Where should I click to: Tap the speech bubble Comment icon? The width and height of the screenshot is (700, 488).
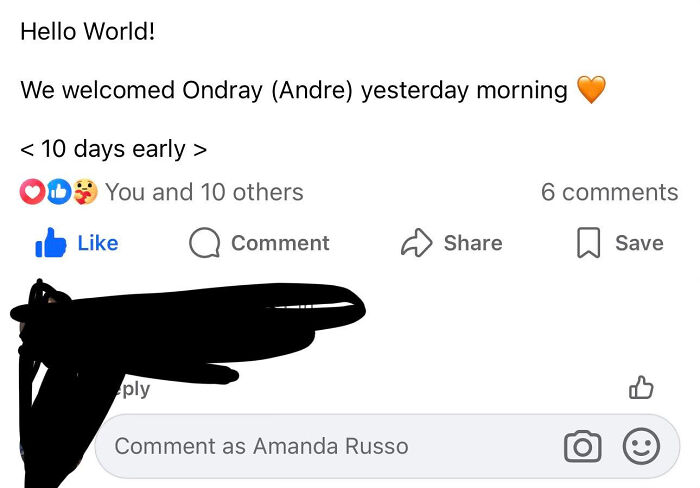(x=204, y=243)
